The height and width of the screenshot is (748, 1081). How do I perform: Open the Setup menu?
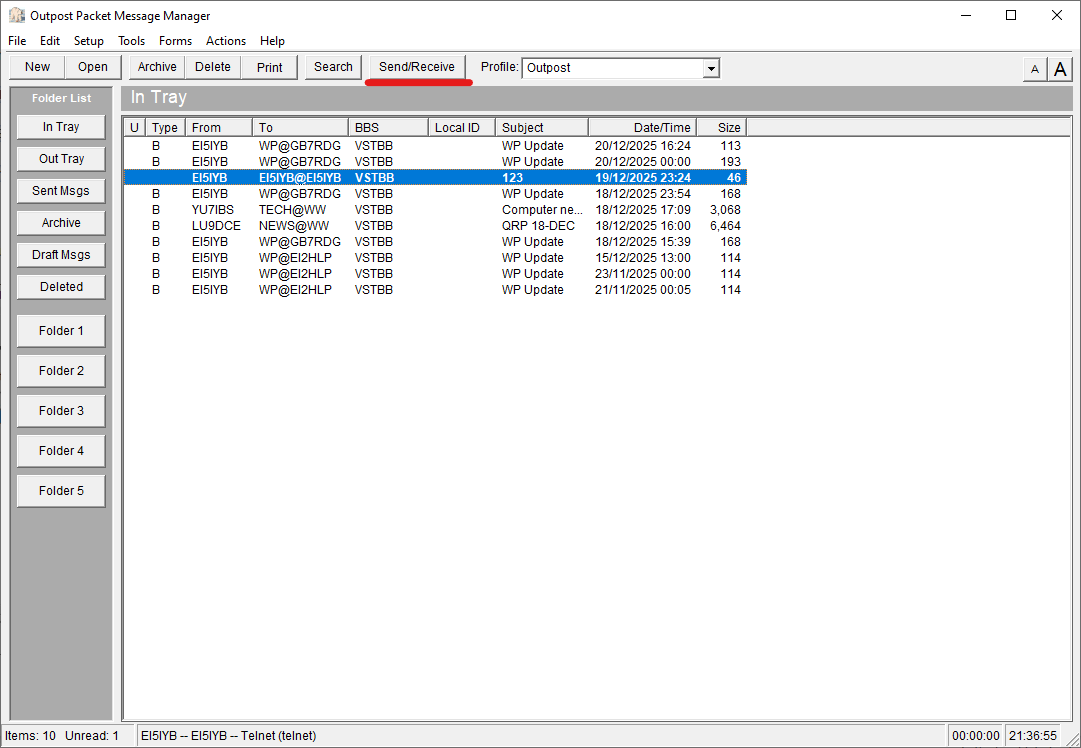pyautogui.click(x=89, y=41)
